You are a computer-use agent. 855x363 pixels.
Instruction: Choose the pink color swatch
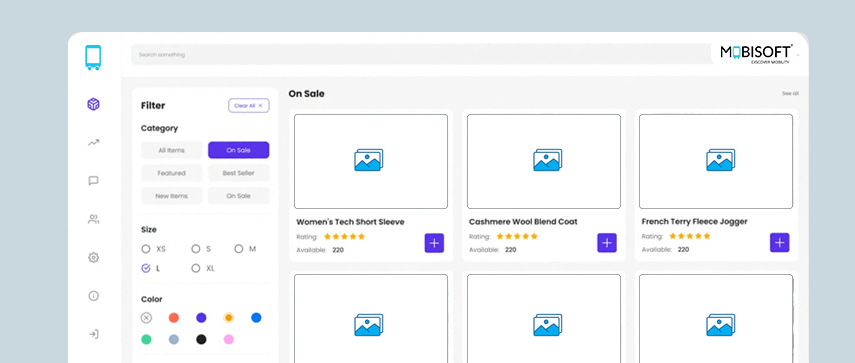(x=229, y=340)
